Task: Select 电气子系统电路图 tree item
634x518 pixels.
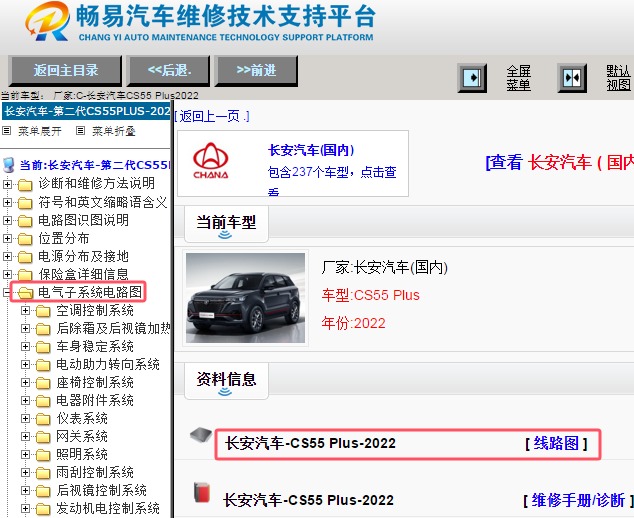Action: point(90,292)
